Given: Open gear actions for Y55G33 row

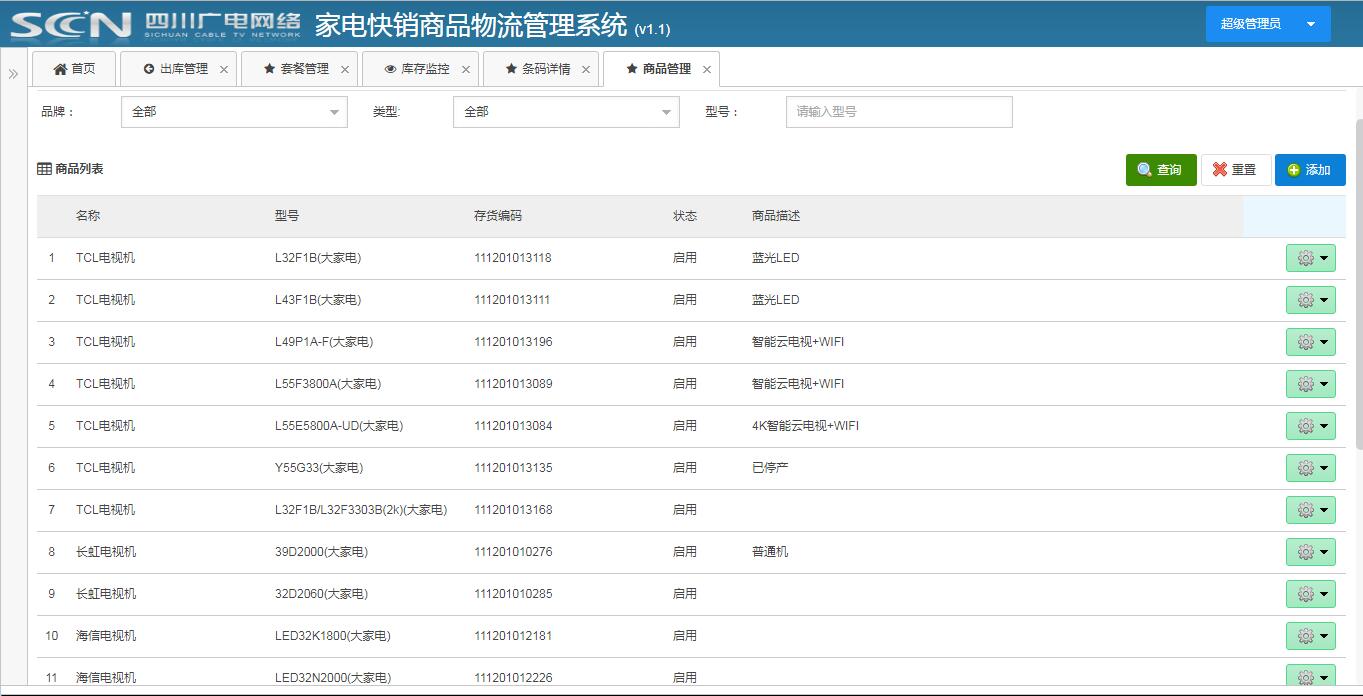Looking at the screenshot, I should (x=1310, y=468).
